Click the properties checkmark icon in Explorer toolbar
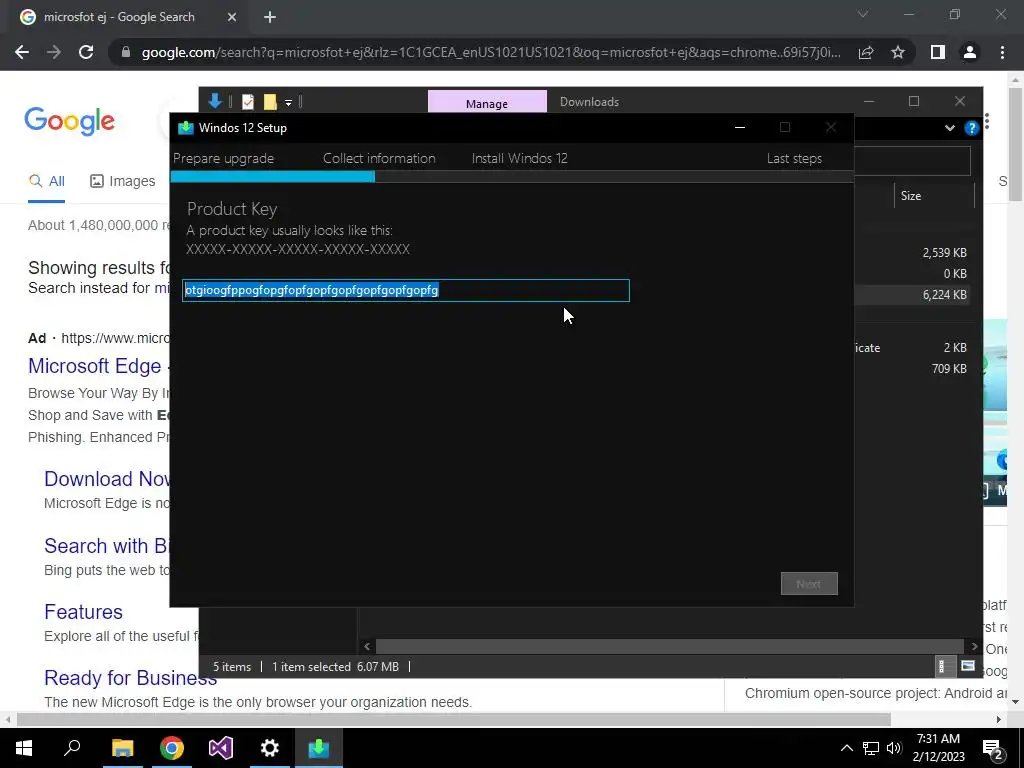Viewport: 1024px width, 768px height. (x=248, y=102)
